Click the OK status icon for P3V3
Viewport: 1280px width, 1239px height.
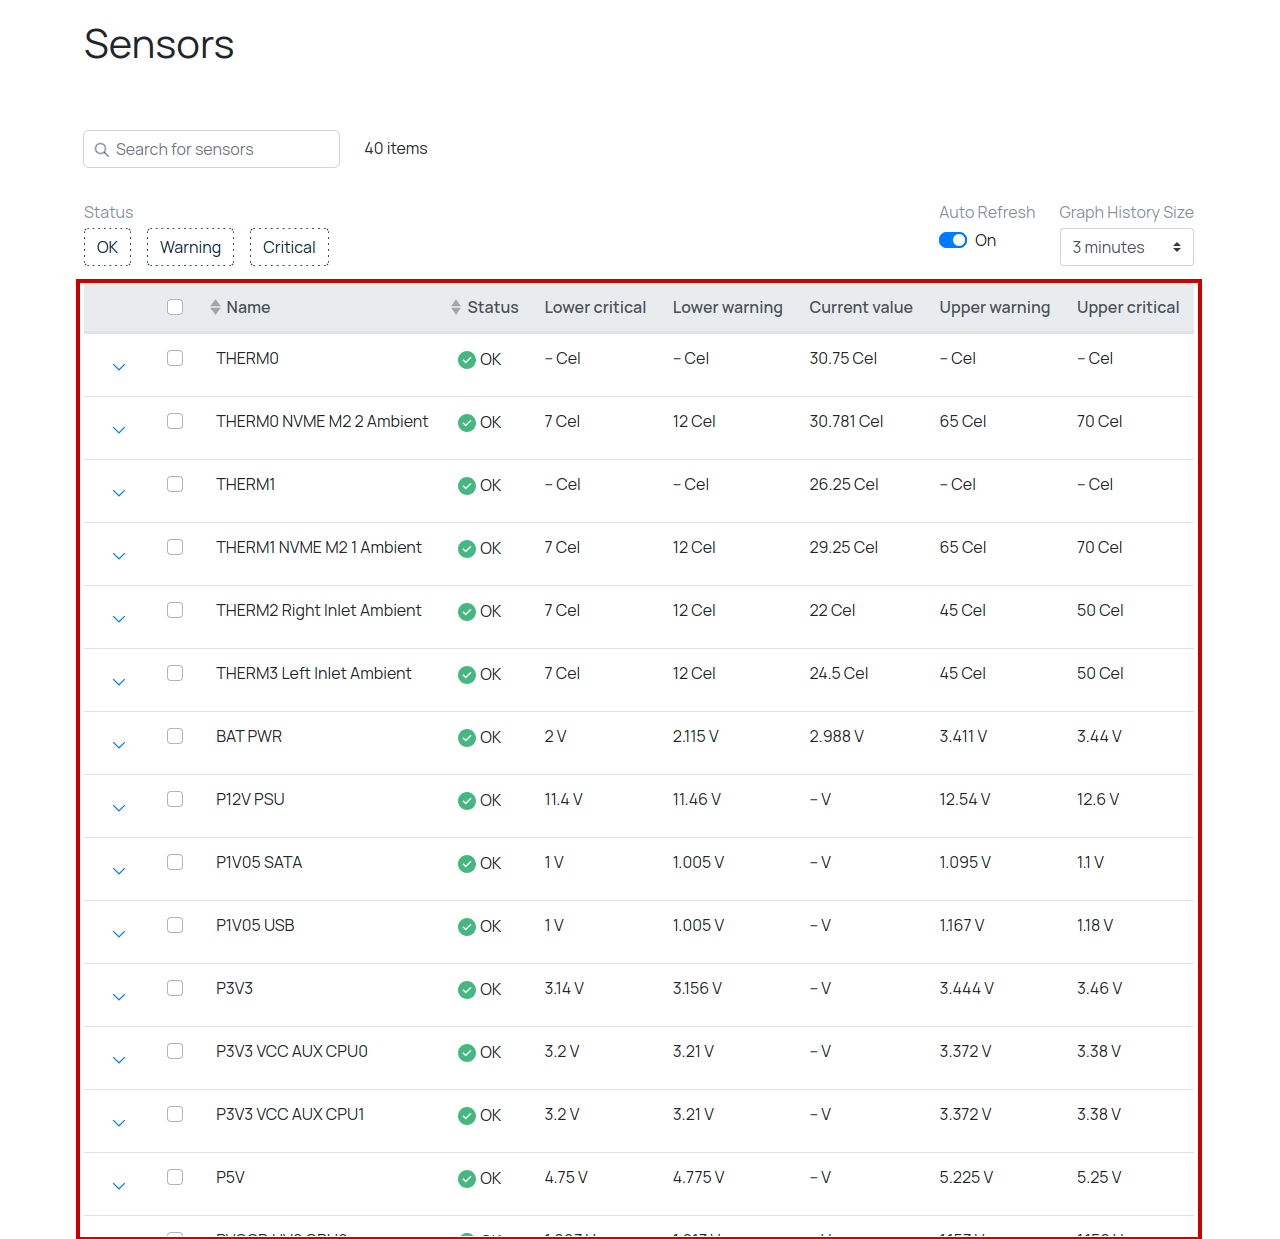click(466, 990)
